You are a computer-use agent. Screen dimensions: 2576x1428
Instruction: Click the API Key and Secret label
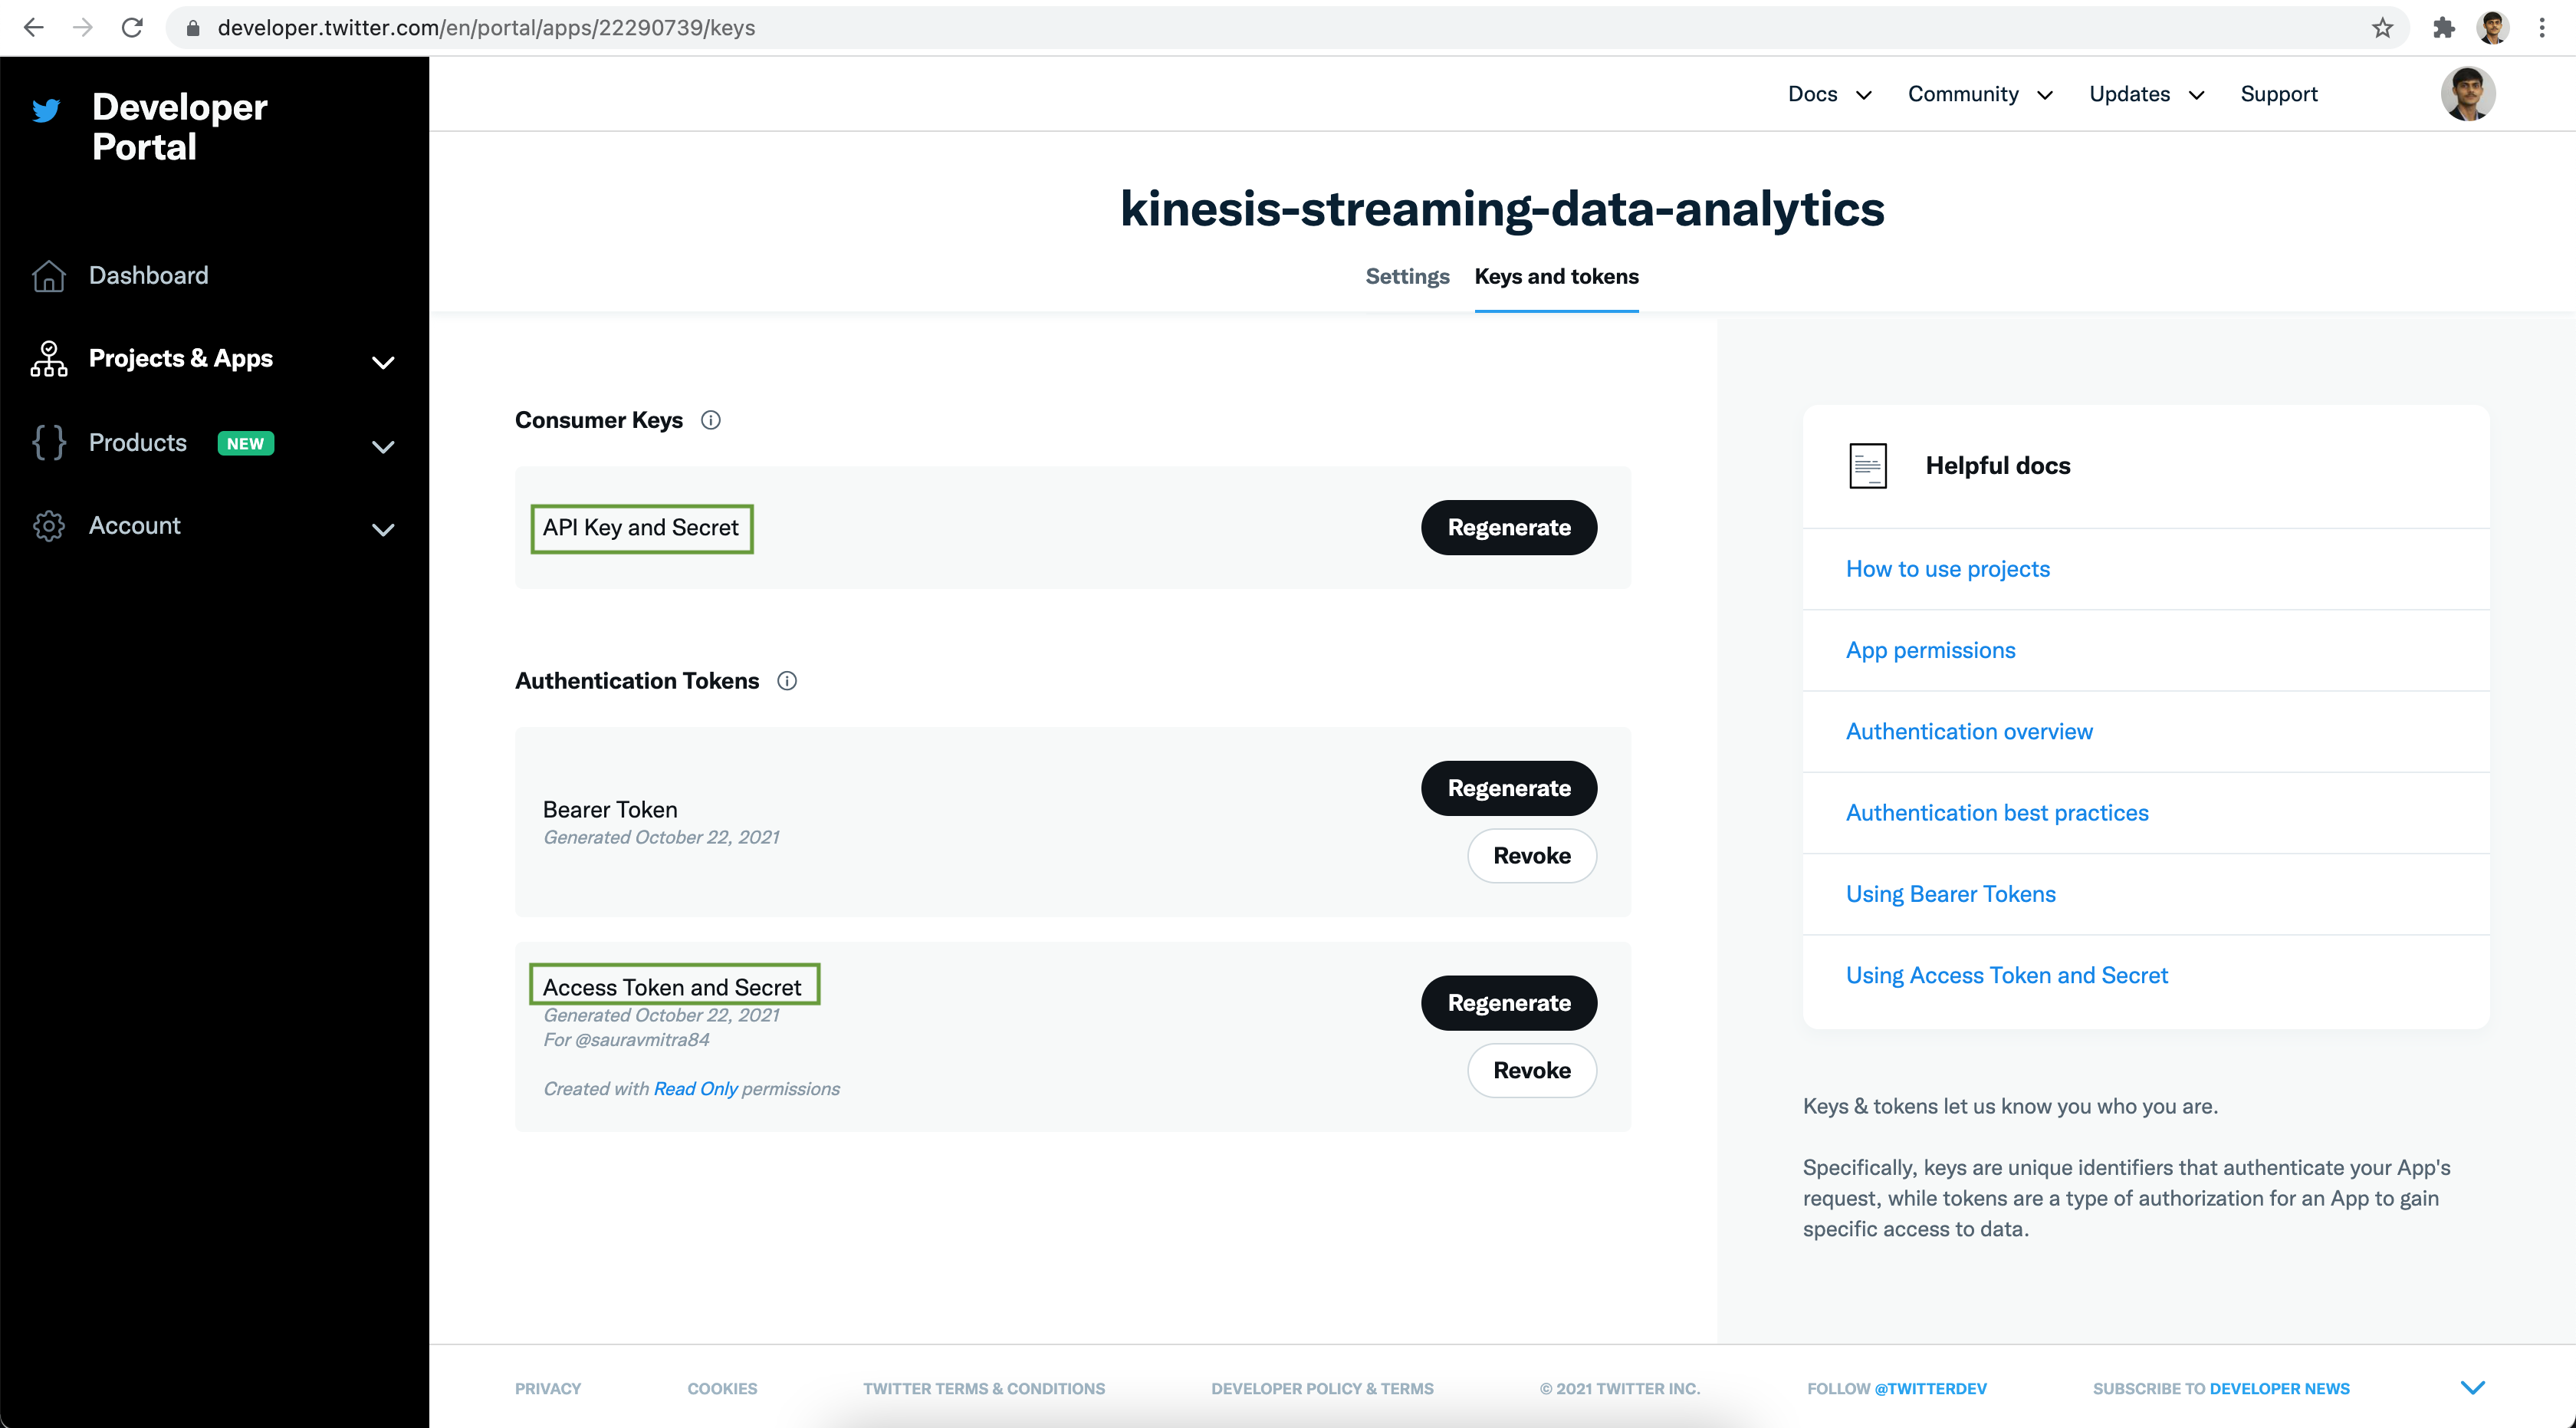641,528
